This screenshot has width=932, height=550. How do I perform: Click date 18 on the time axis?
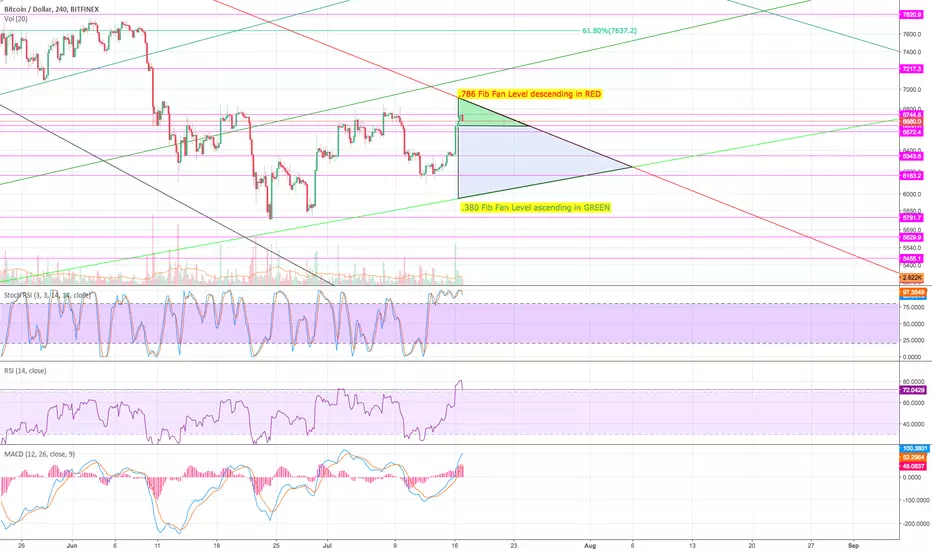(217, 545)
